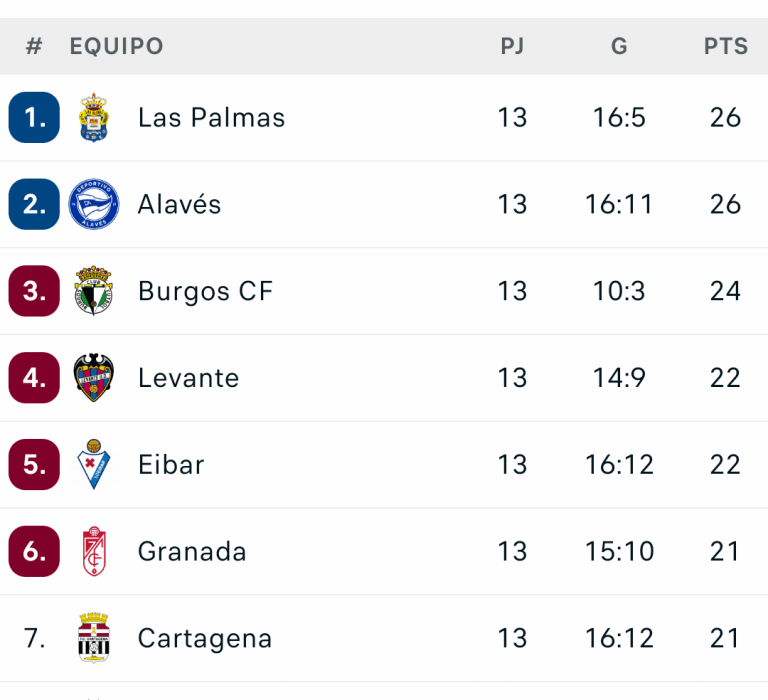Click the Granada club crest
This screenshot has height=700, width=768.
click(x=93, y=552)
